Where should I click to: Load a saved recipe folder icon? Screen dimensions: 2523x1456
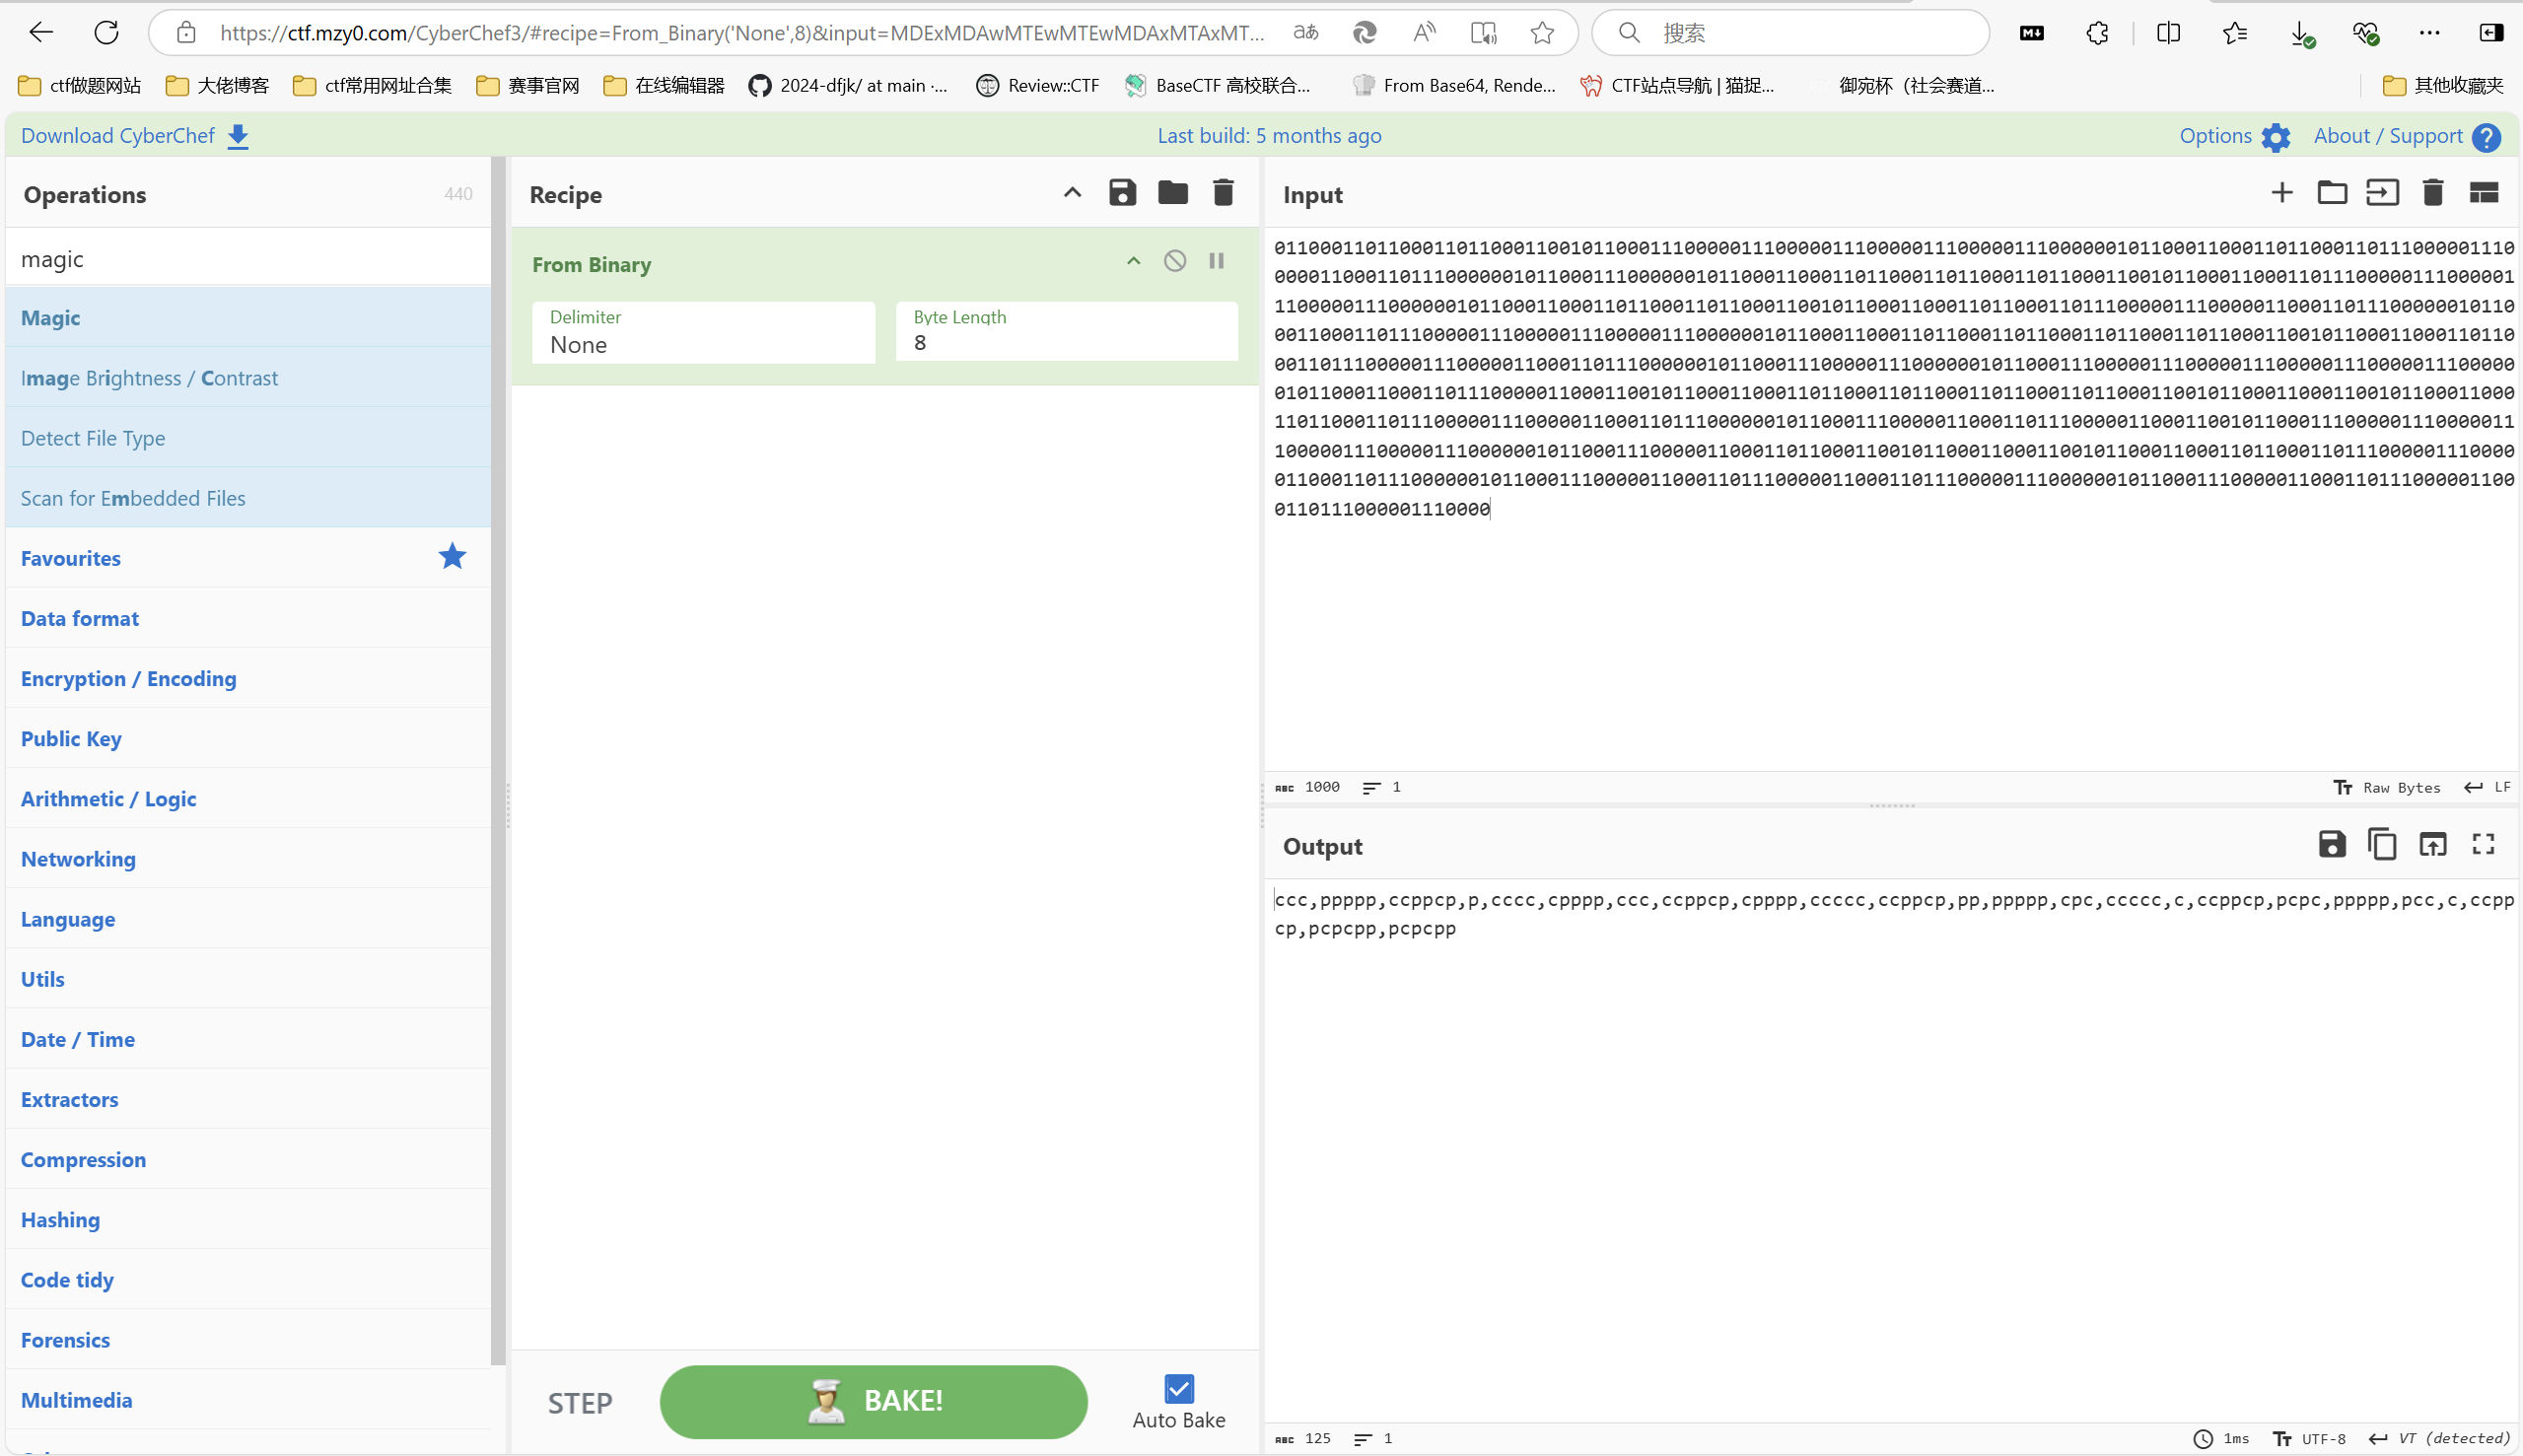click(x=1173, y=193)
